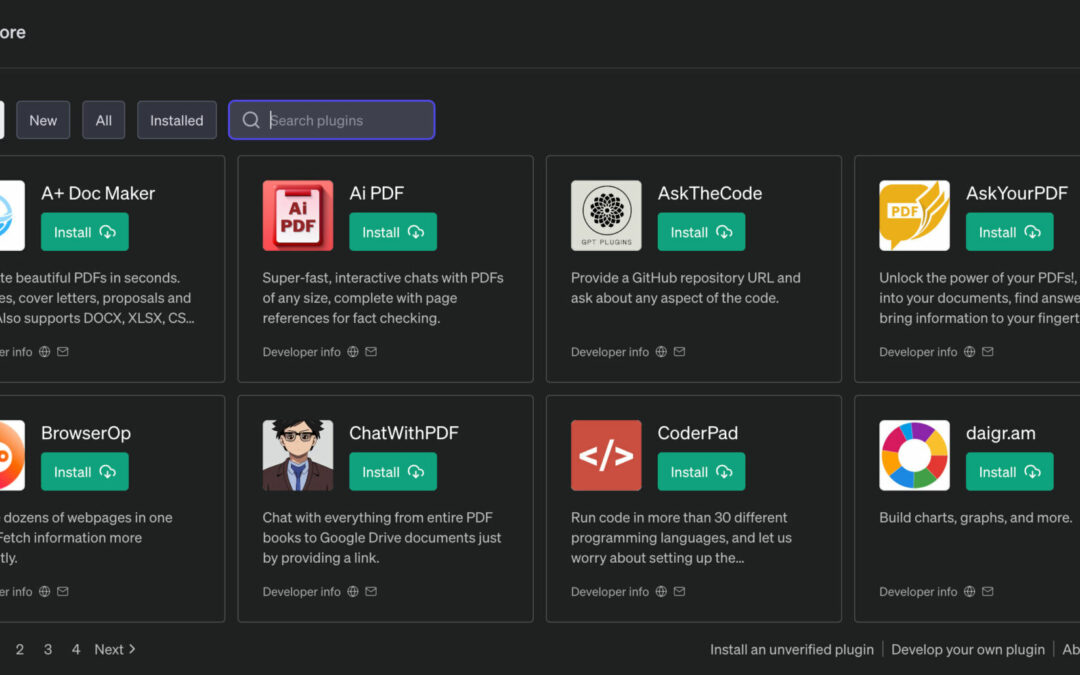
Task: Click the ChatWithPDF avatar icon
Action: [297, 455]
